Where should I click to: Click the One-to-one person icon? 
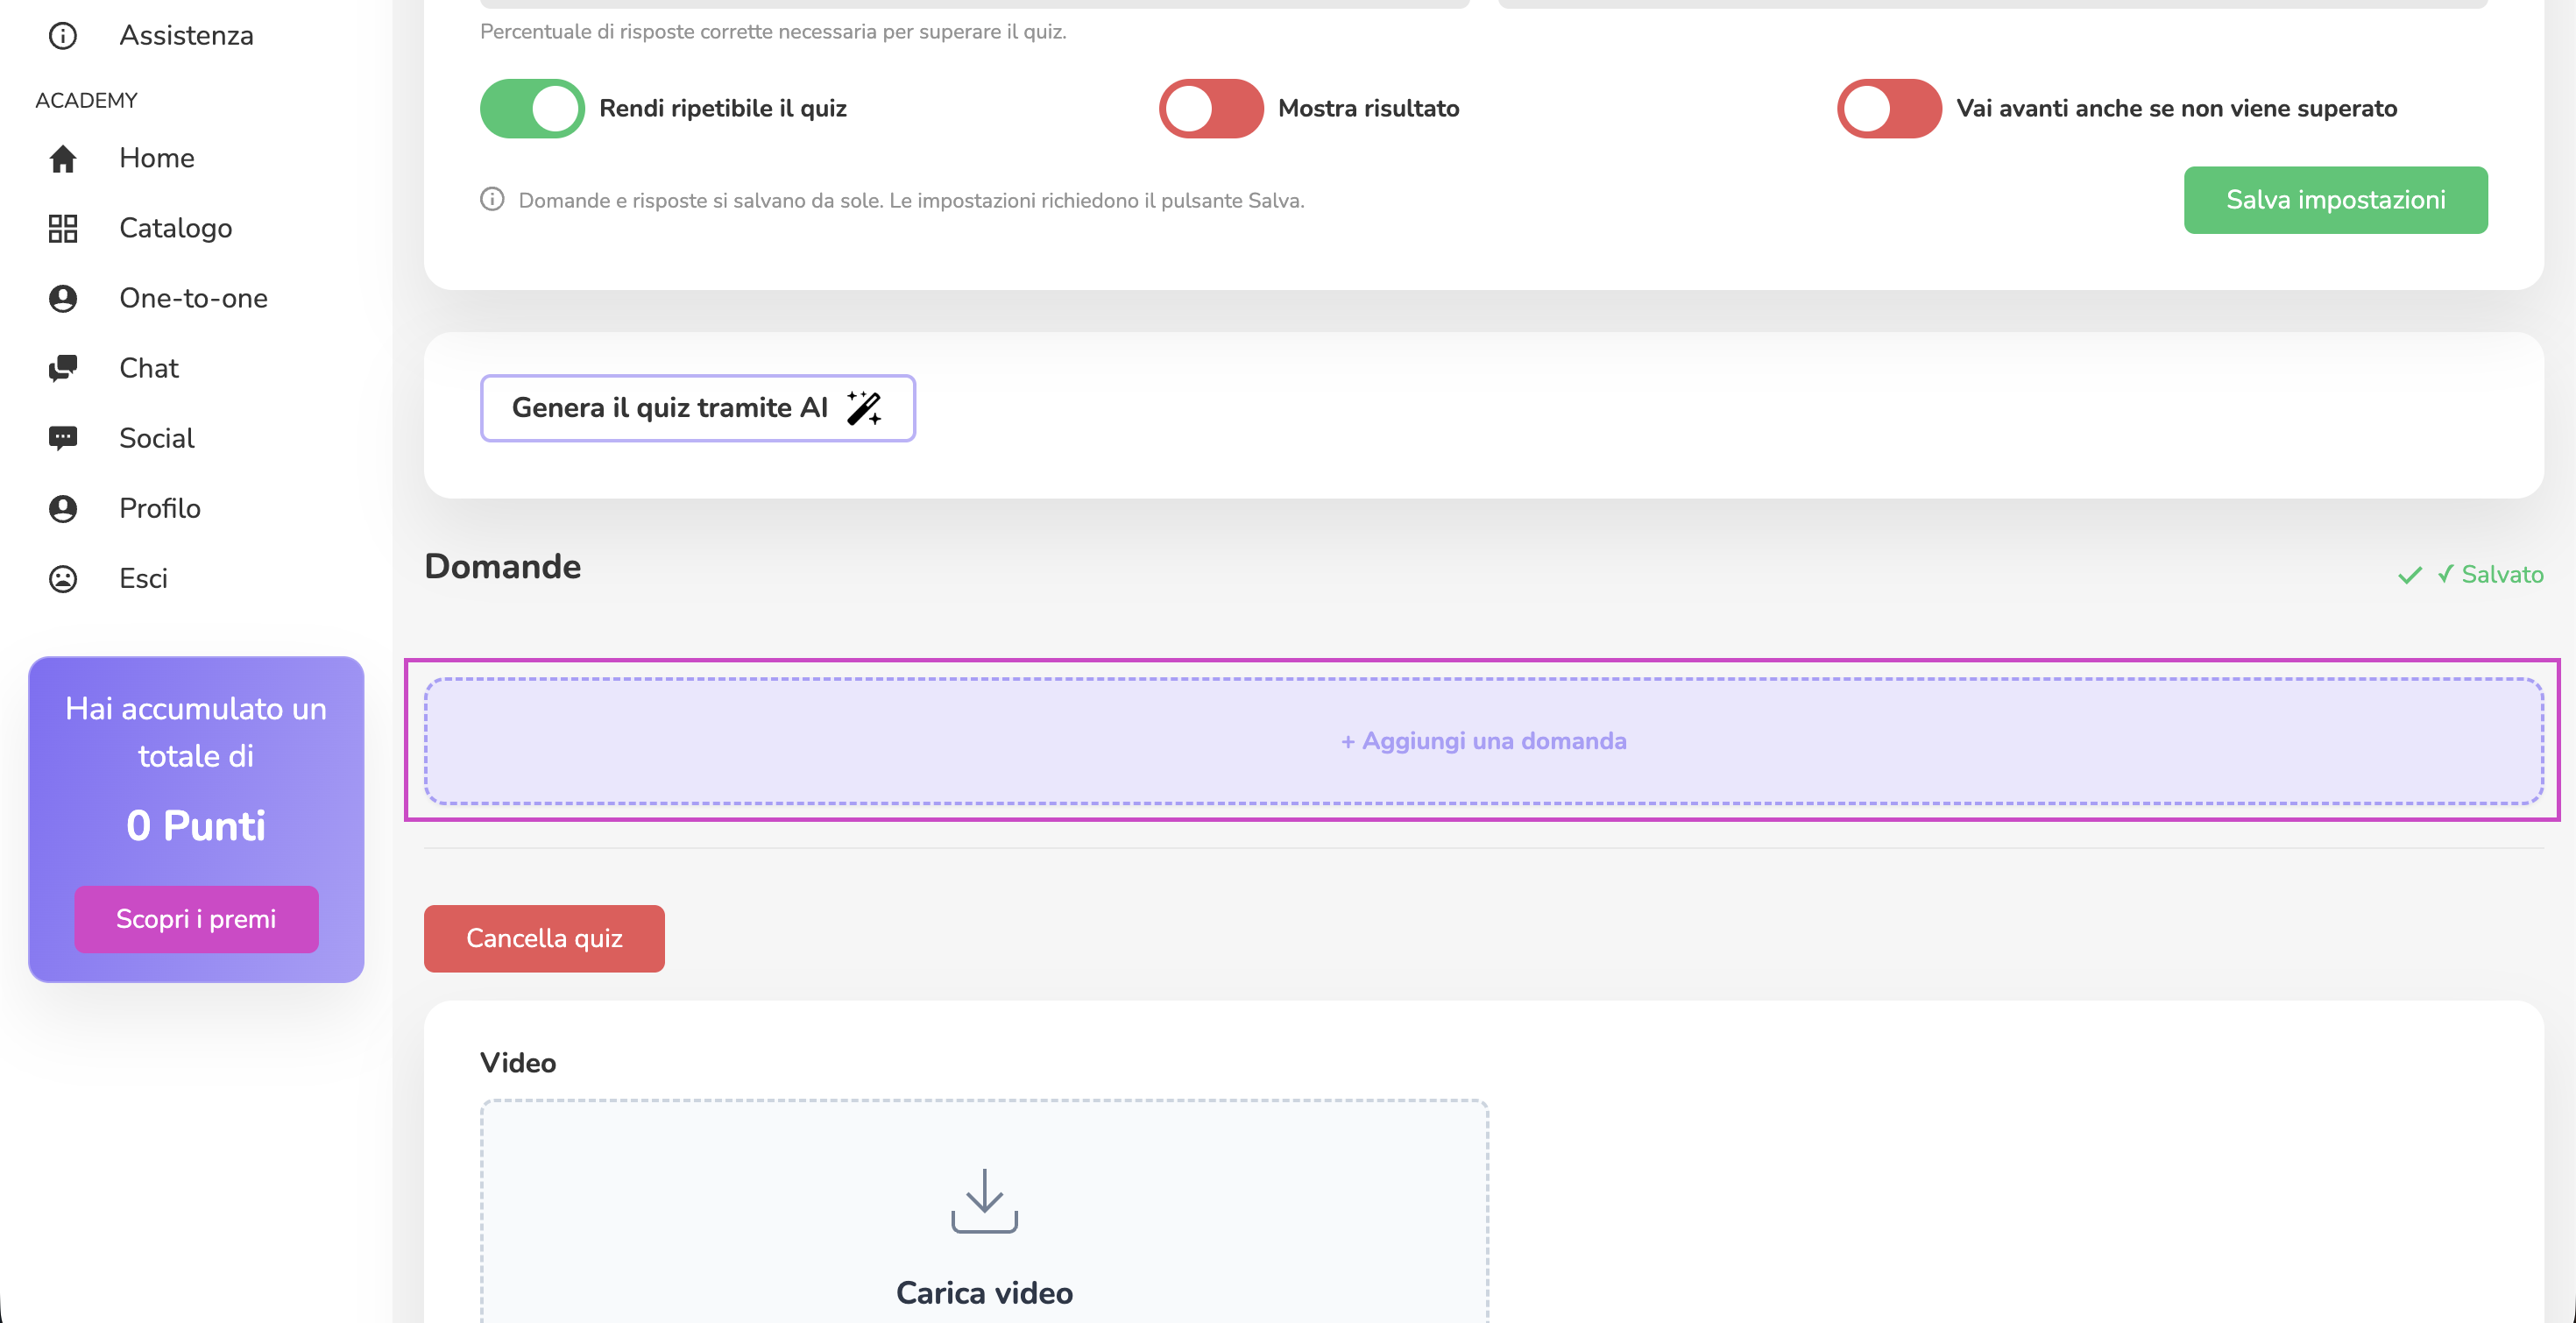[x=63, y=299]
